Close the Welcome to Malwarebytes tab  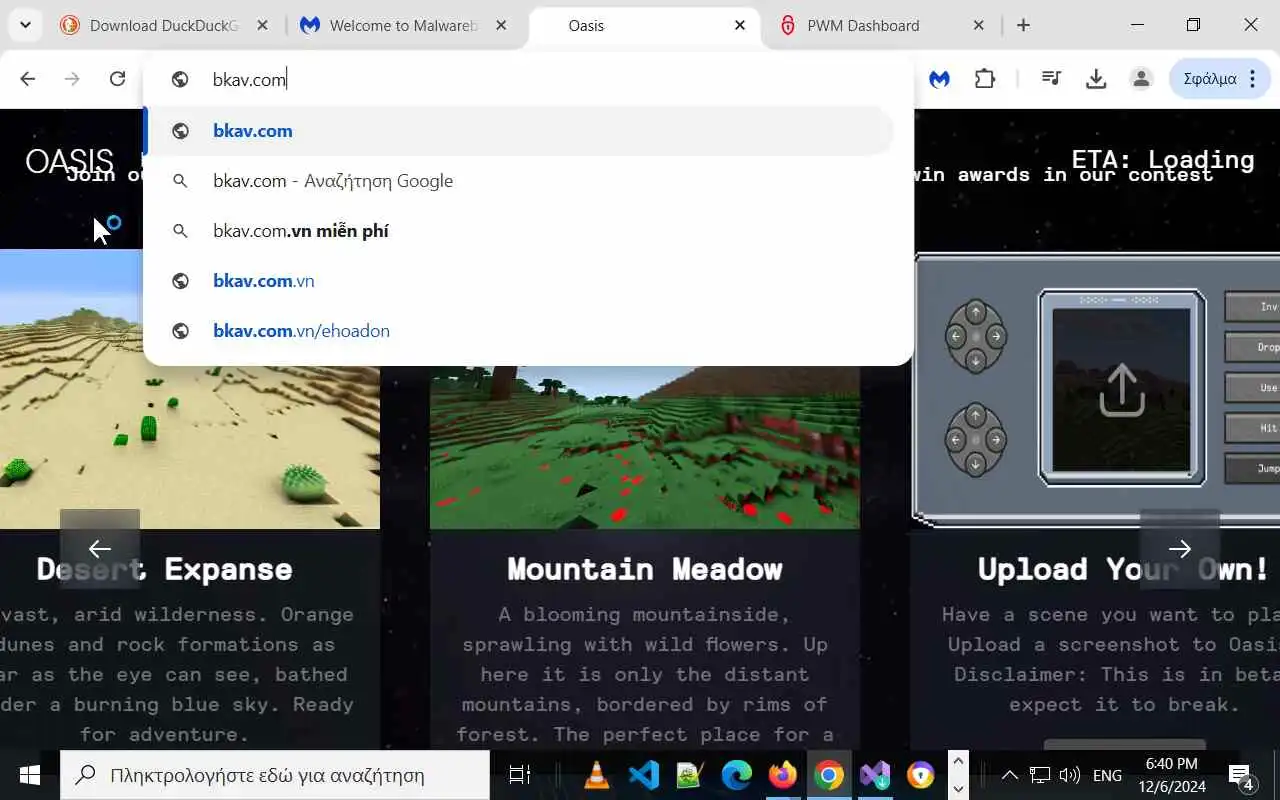[501, 25]
